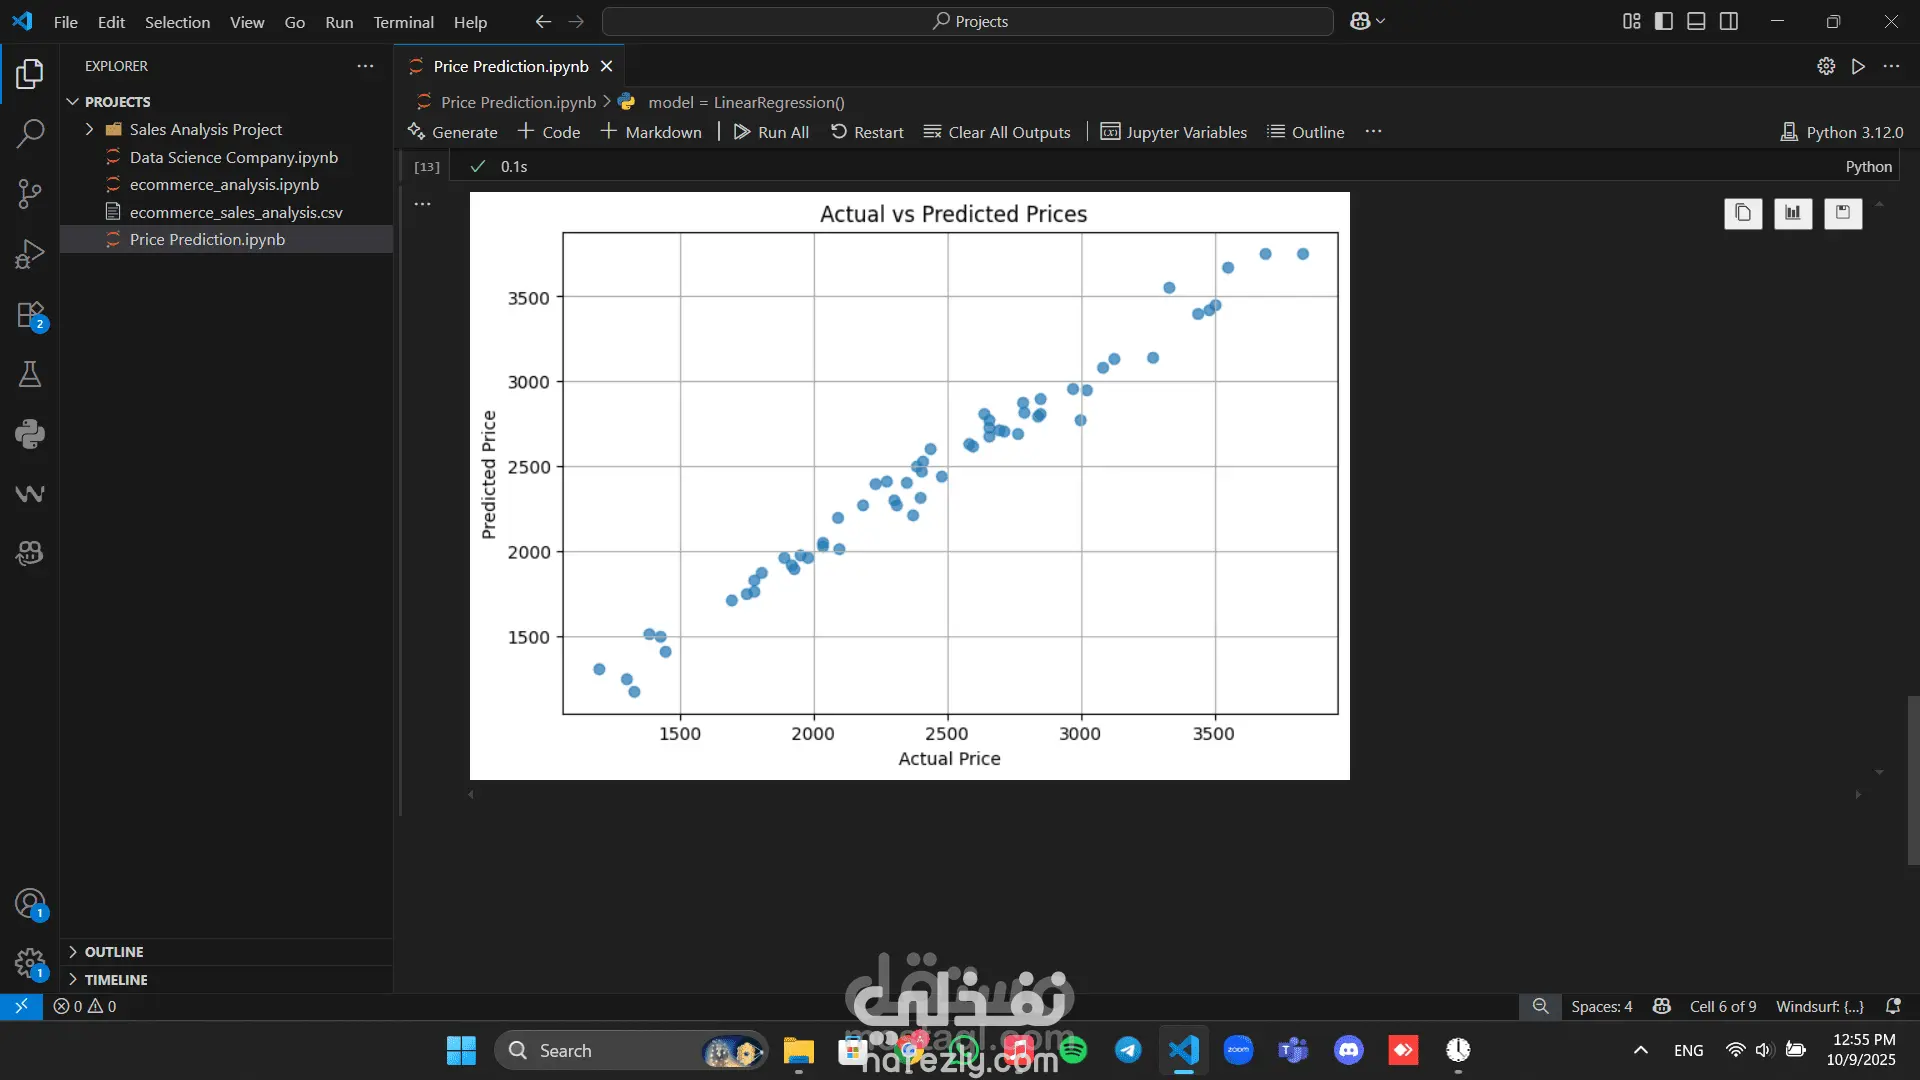Add a new Code cell
The width and height of the screenshot is (1920, 1080).
(x=549, y=132)
